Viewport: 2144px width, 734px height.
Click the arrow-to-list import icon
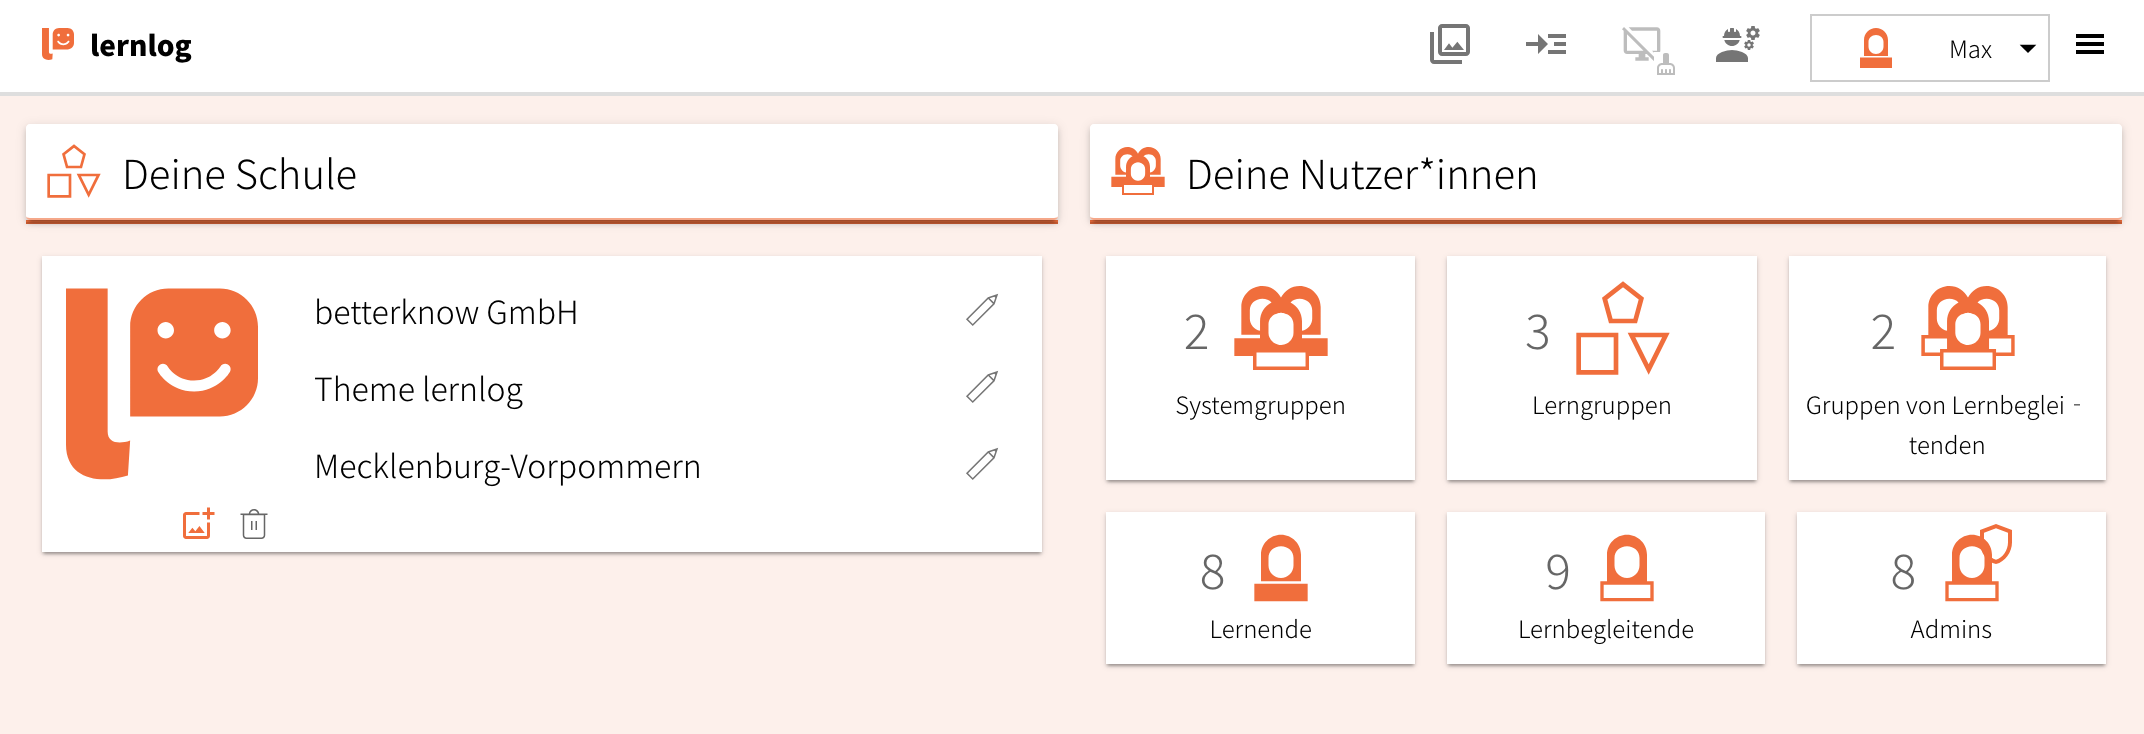pyautogui.click(x=1546, y=45)
